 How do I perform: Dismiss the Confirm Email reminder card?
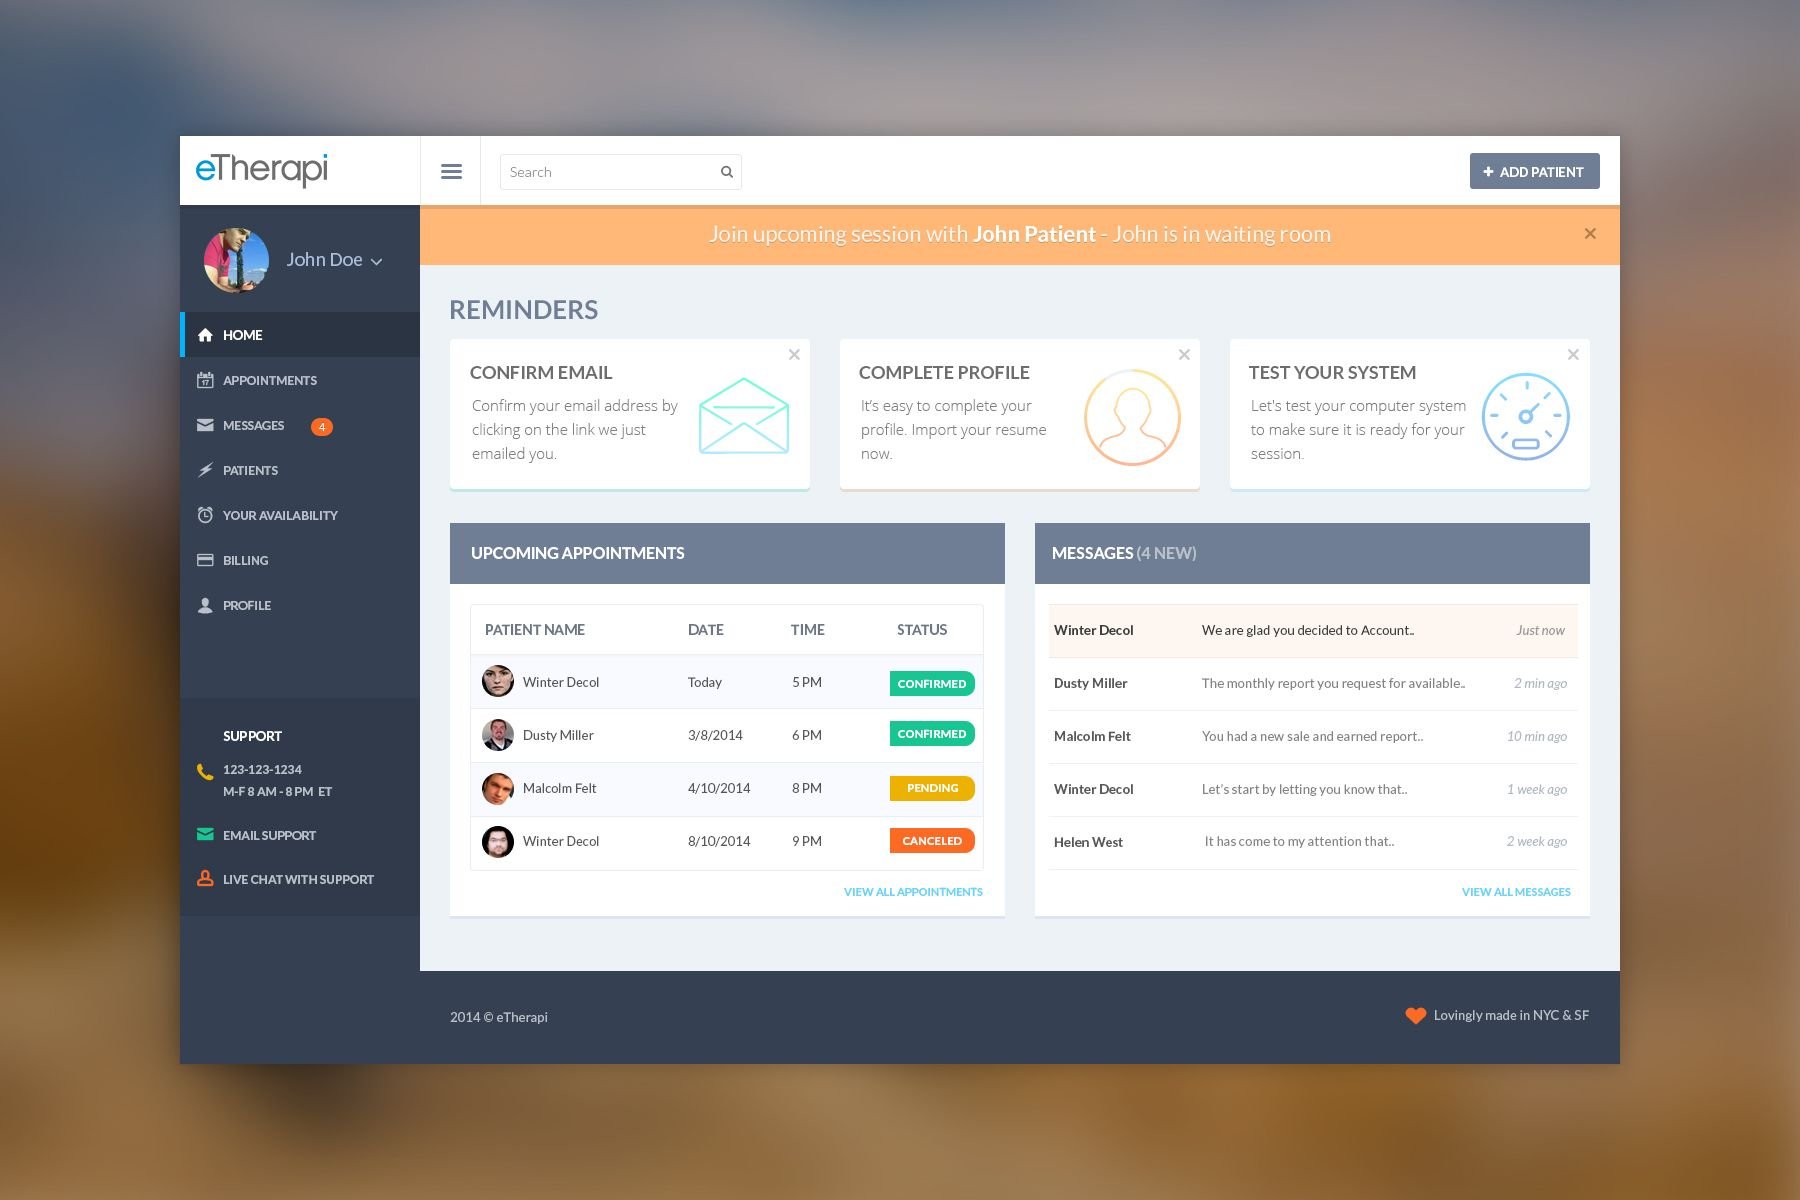[x=794, y=354]
